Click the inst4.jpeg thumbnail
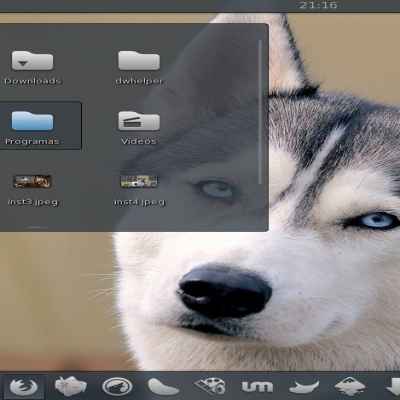This screenshot has width=400, height=400. point(139,181)
